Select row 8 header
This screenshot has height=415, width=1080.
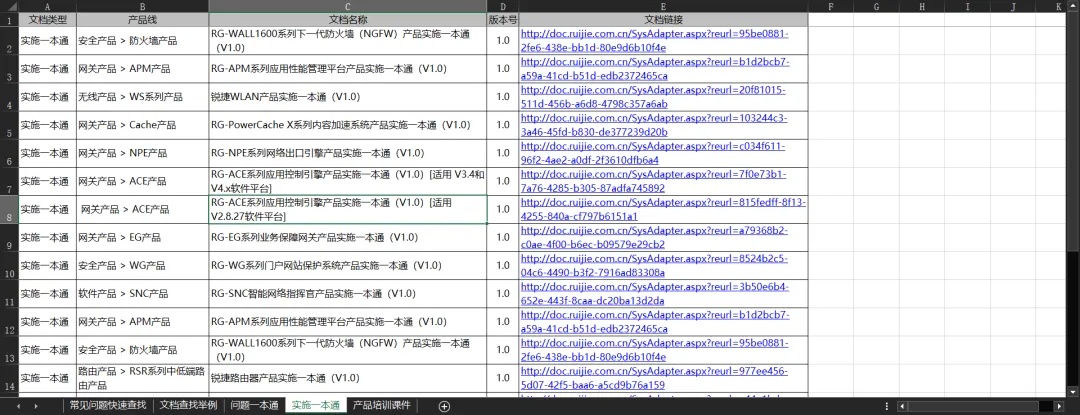pos(9,209)
